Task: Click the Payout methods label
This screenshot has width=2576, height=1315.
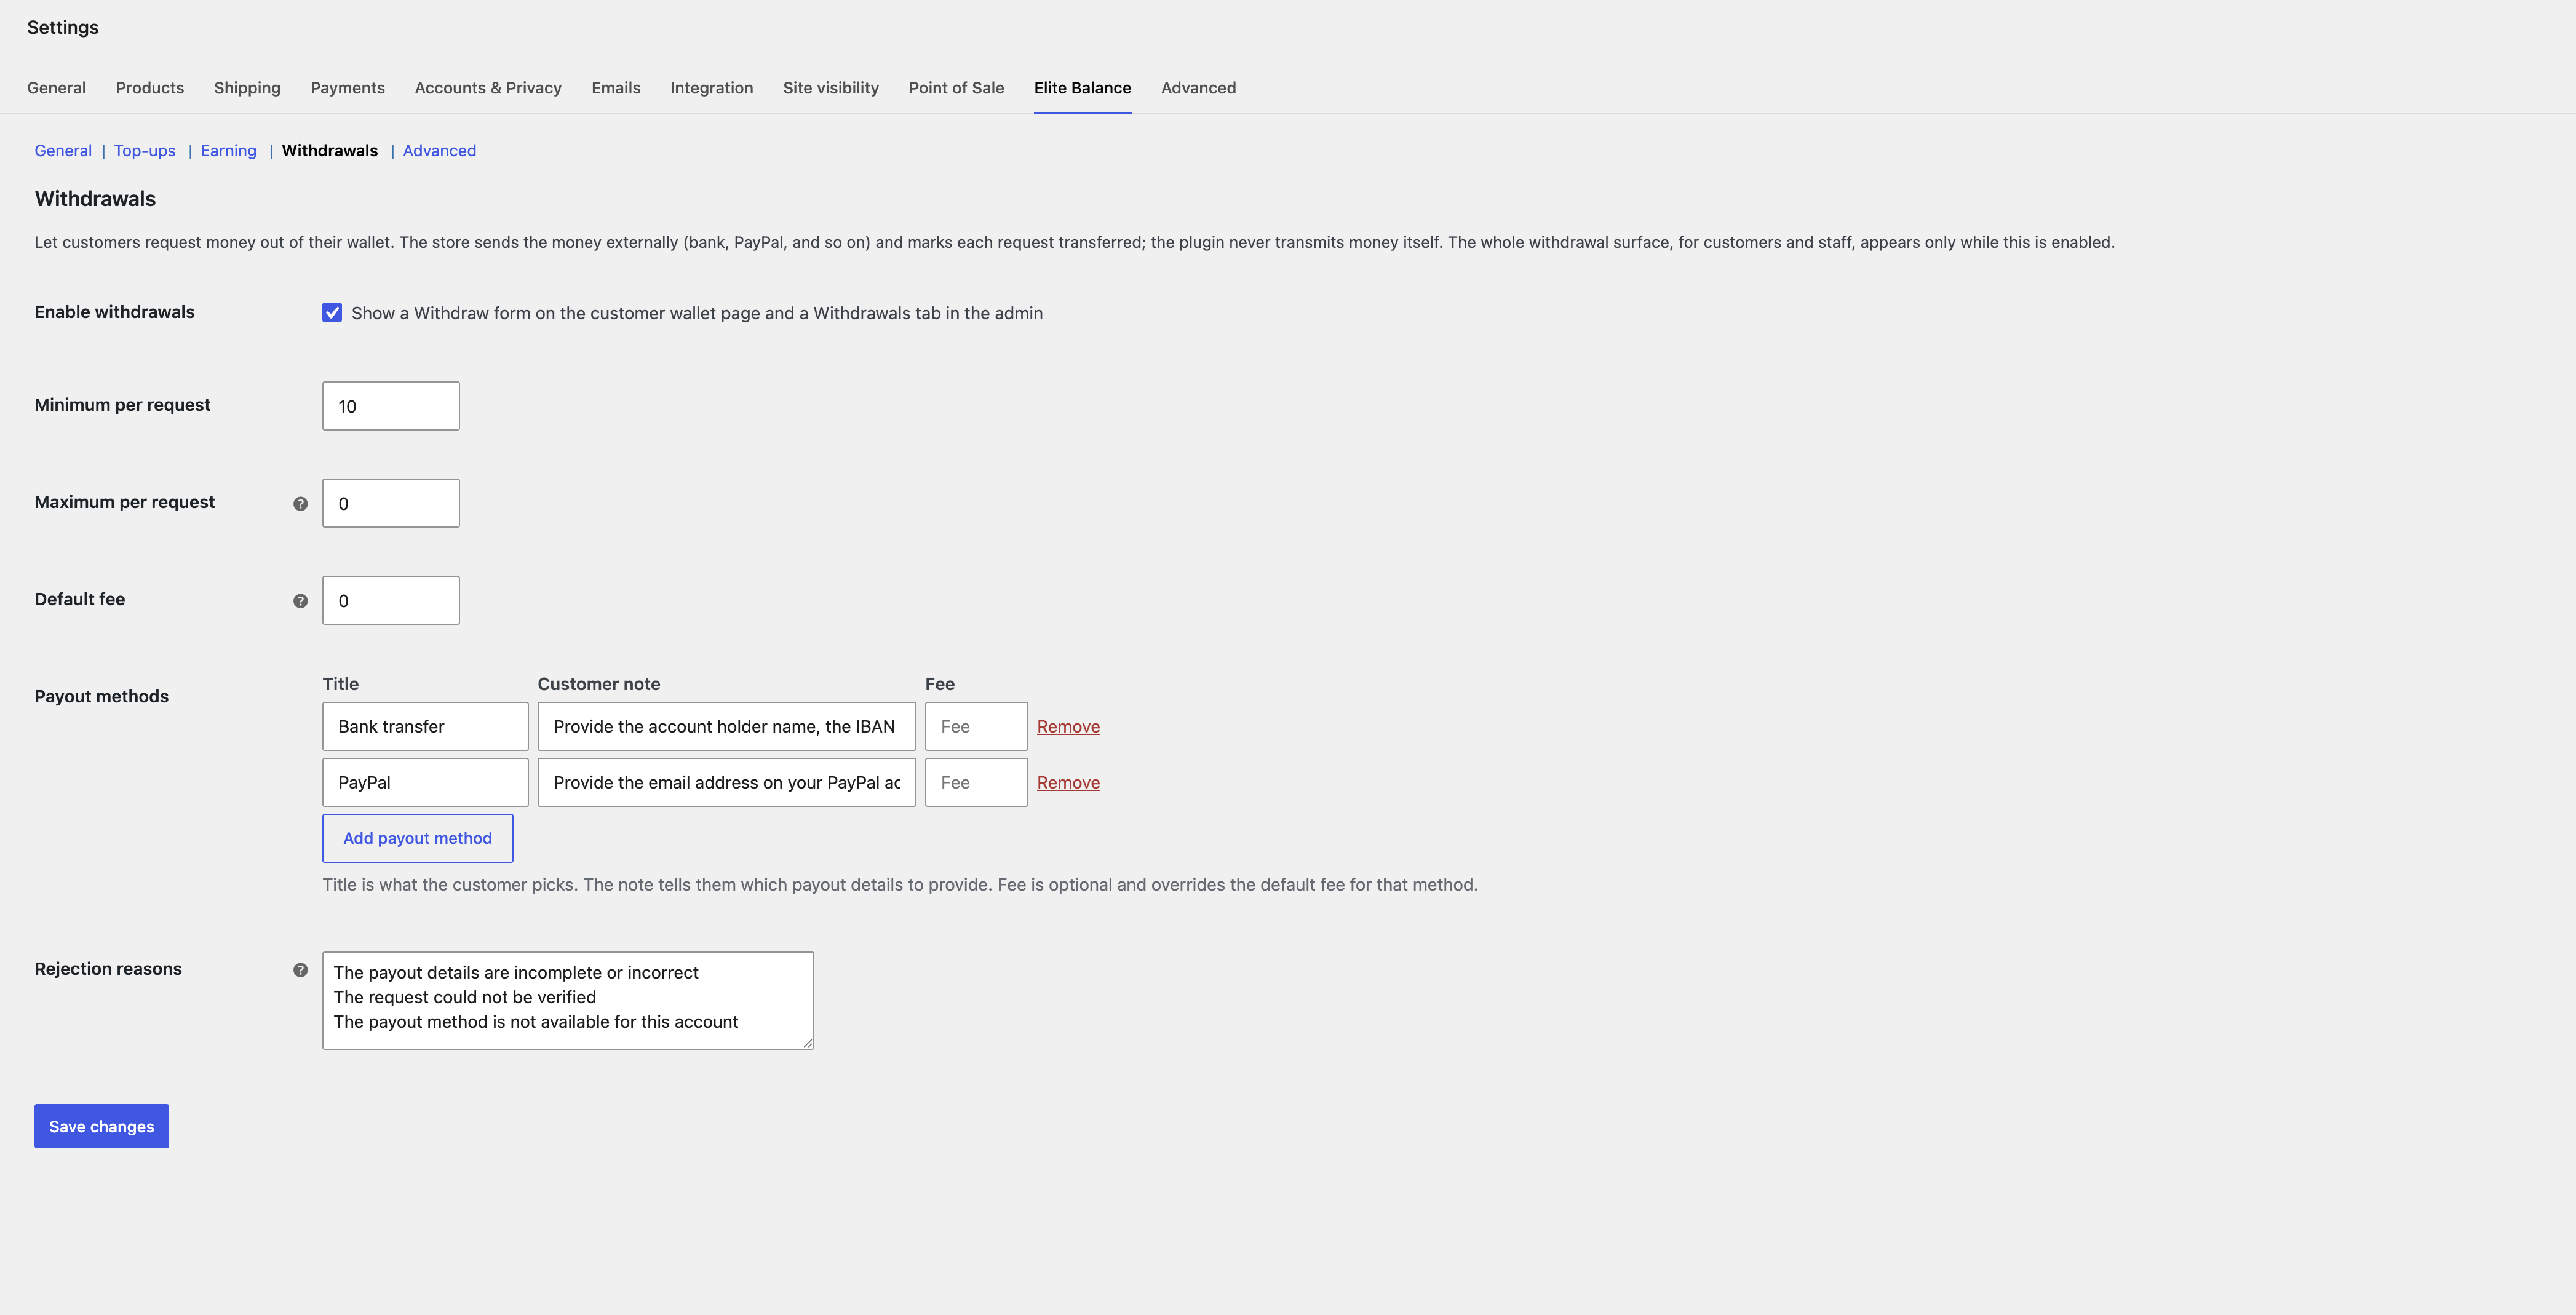Action: 101,696
